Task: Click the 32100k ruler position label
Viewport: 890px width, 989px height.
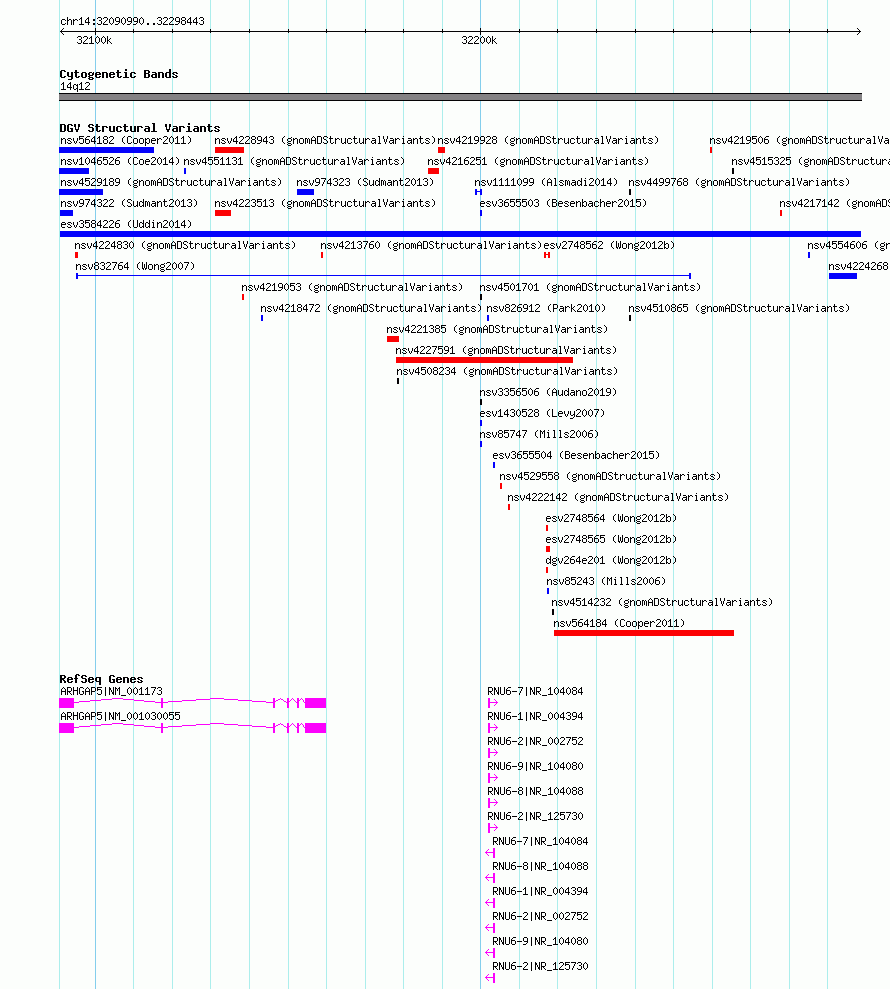Action: click(x=94, y=40)
